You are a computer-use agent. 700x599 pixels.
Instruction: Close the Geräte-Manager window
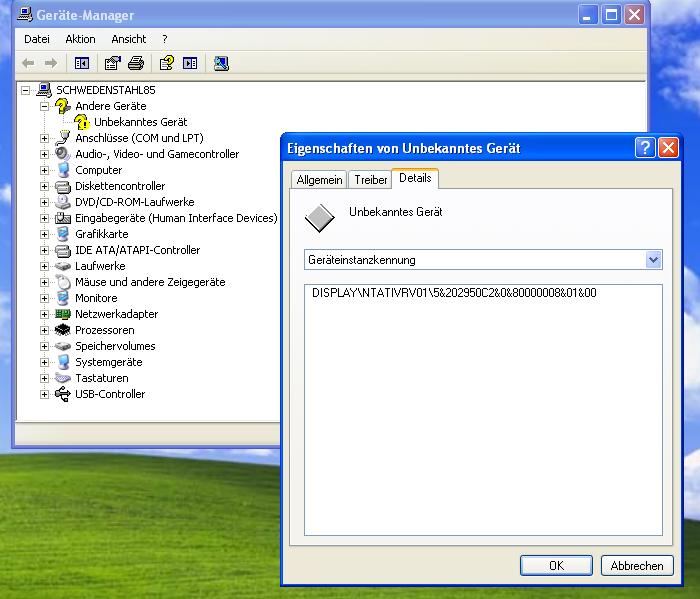coord(634,15)
